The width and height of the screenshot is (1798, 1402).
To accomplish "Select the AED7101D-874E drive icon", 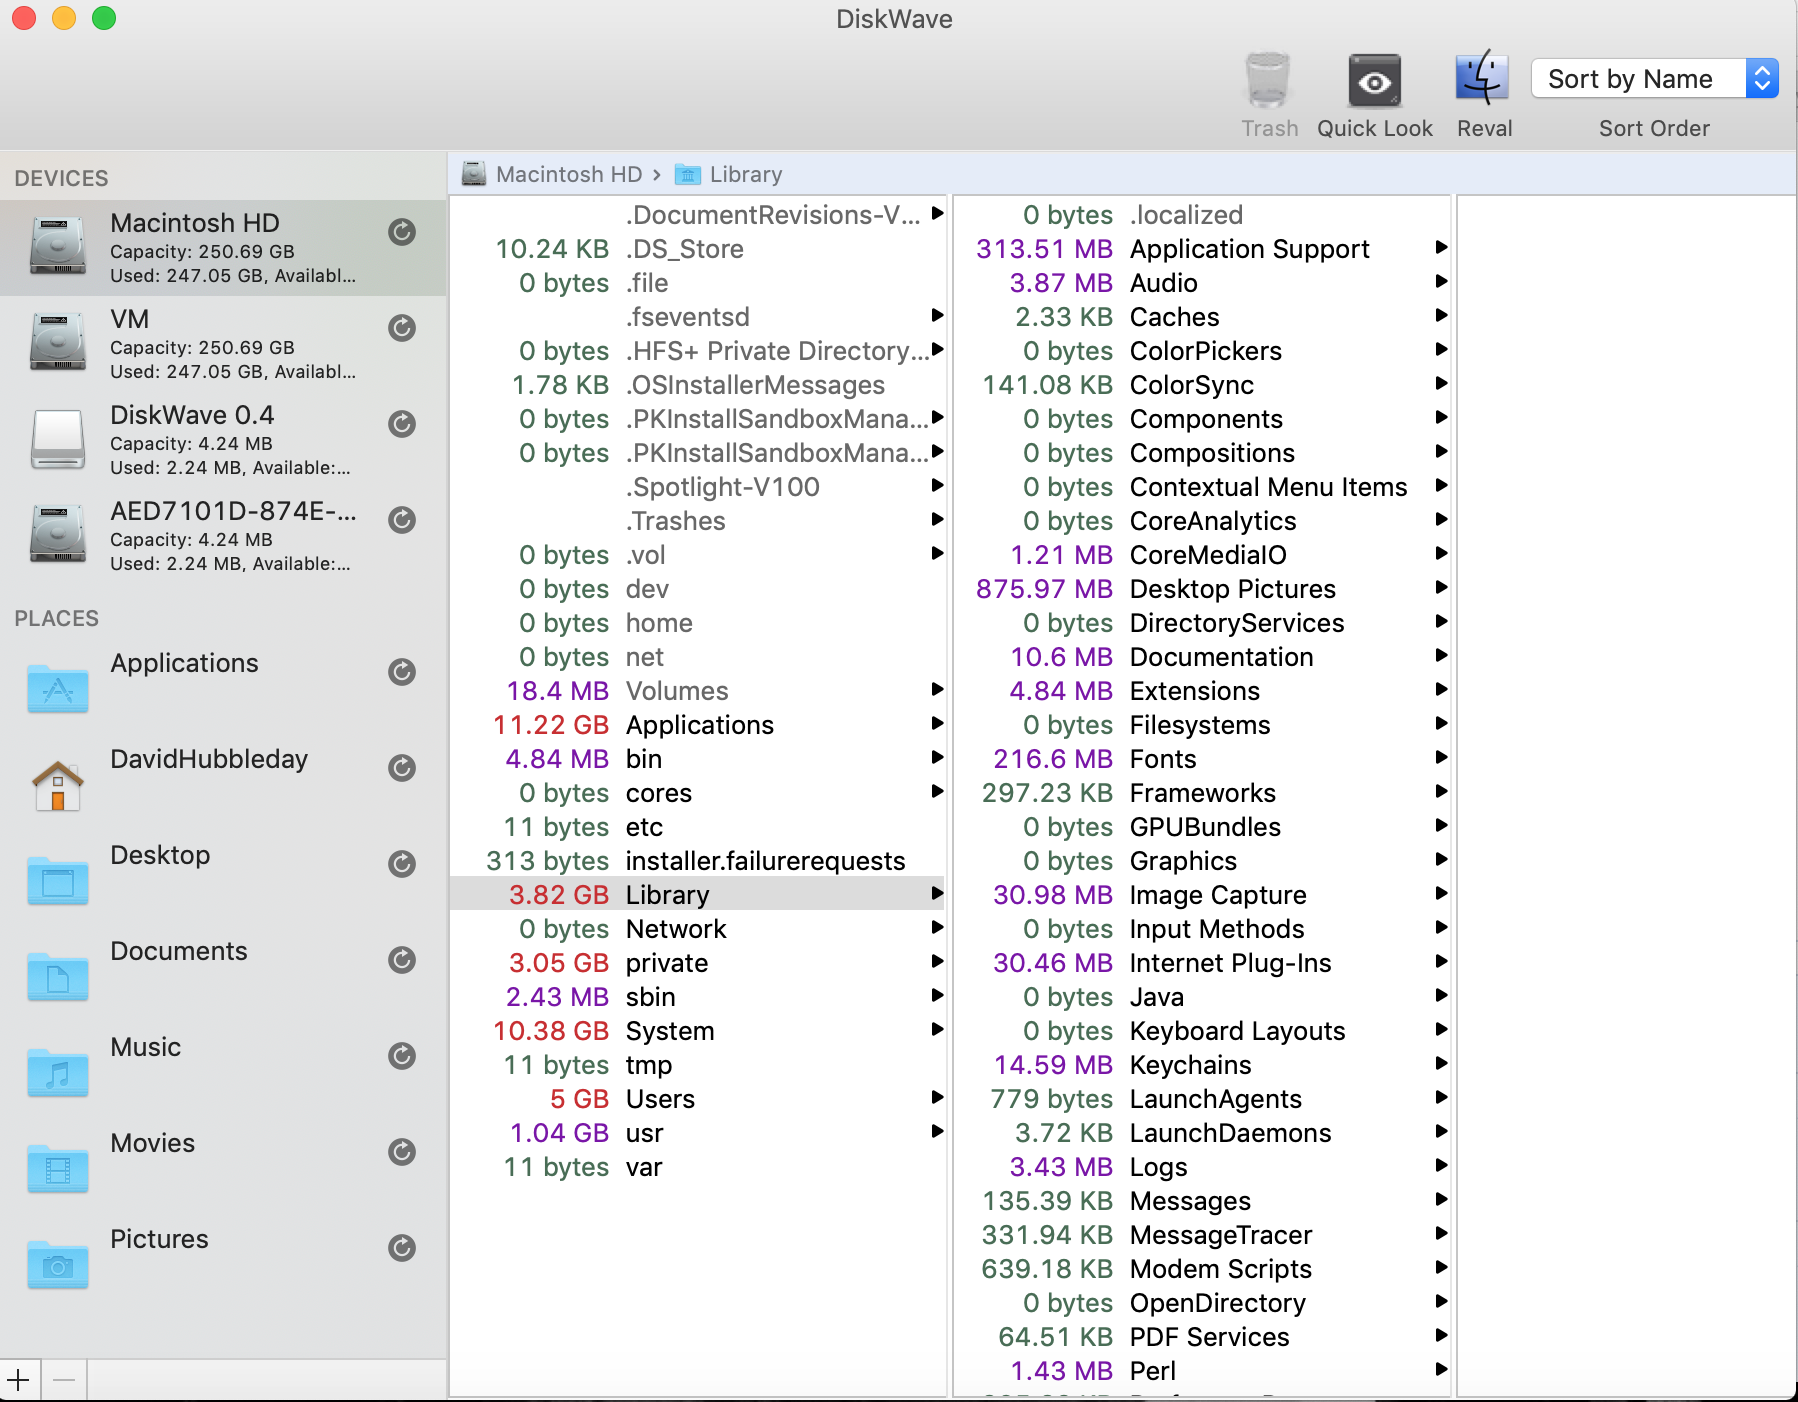I will (x=57, y=534).
